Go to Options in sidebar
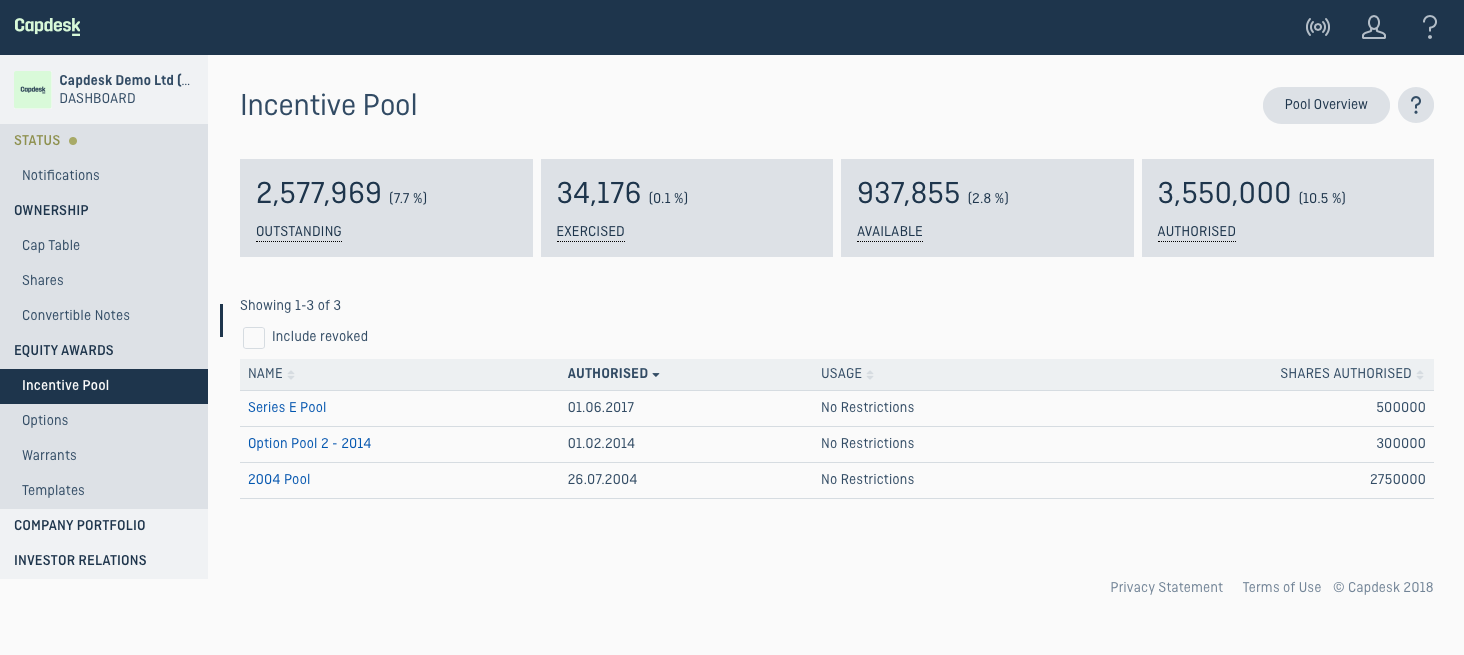1464x655 pixels. point(45,421)
